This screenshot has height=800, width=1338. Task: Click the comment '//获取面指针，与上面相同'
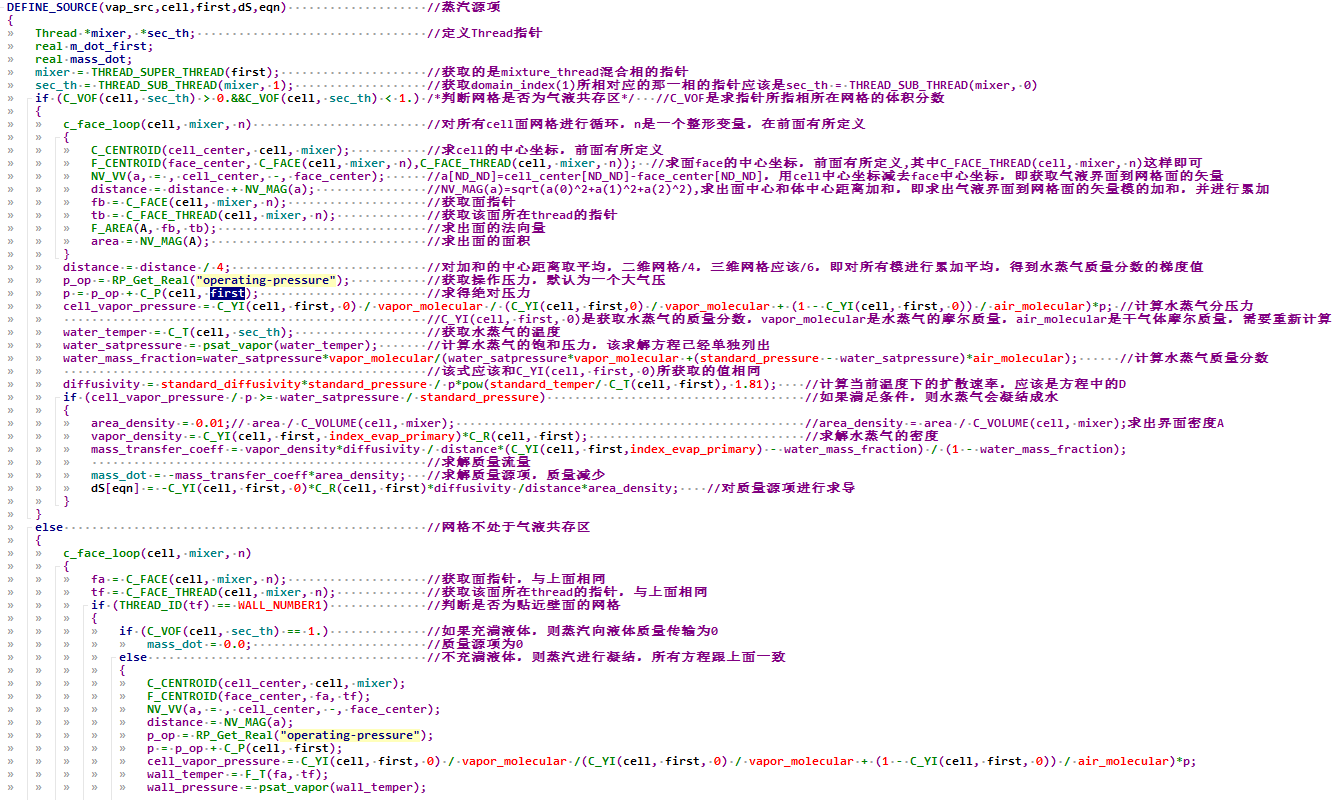(x=516, y=579)
